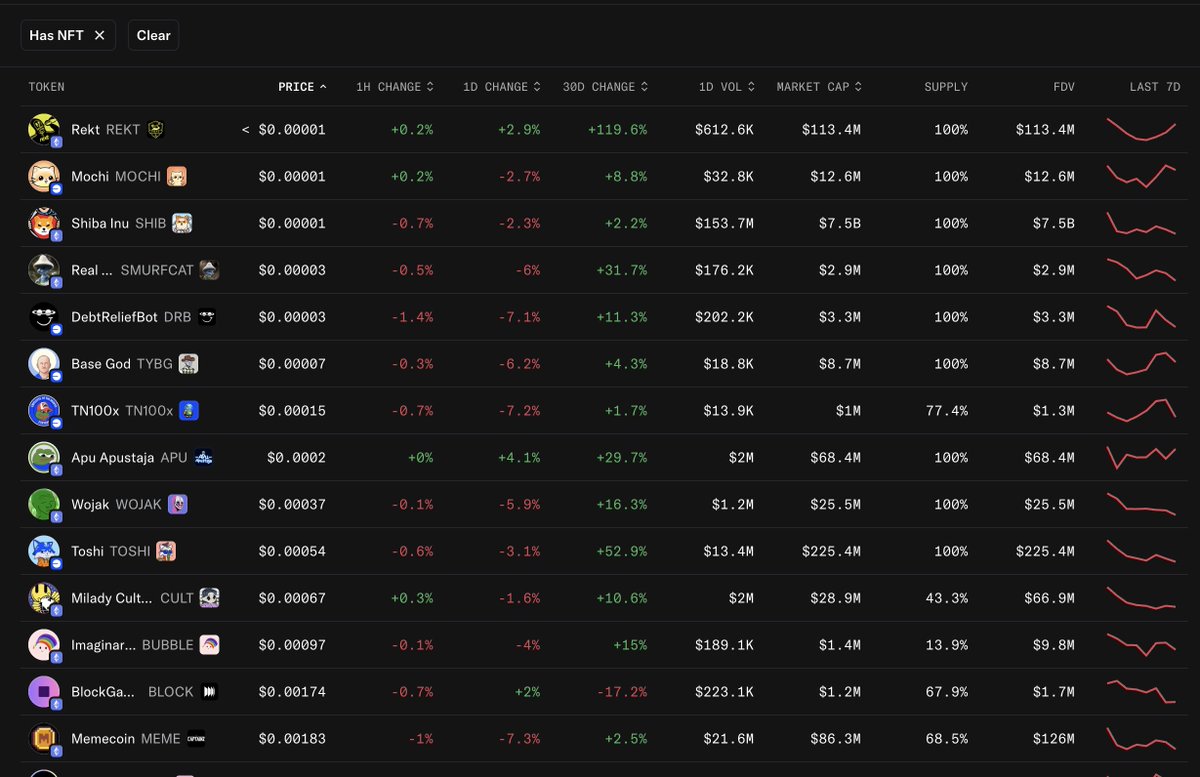Sort by 1H CHANGE column
Viewport: 1200px width, 777px height.
tap(395, 87)
